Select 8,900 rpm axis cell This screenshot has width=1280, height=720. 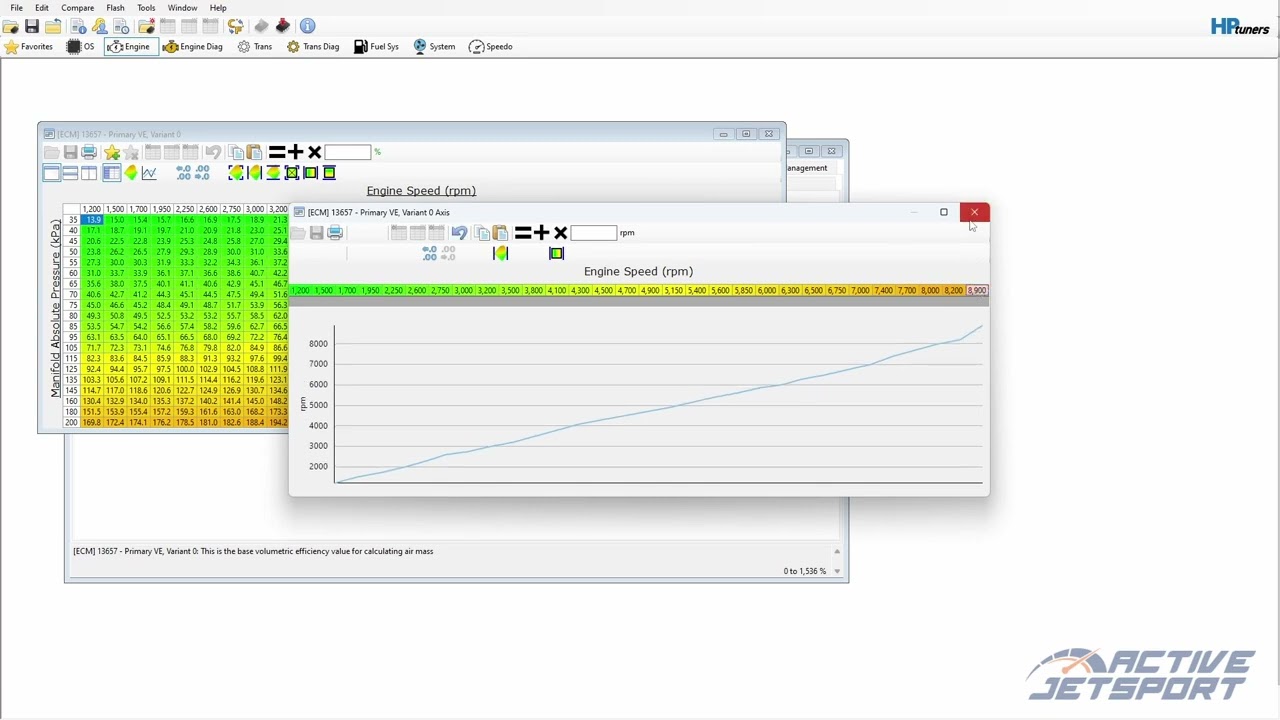pyautogui.click(x=976, y=291)
